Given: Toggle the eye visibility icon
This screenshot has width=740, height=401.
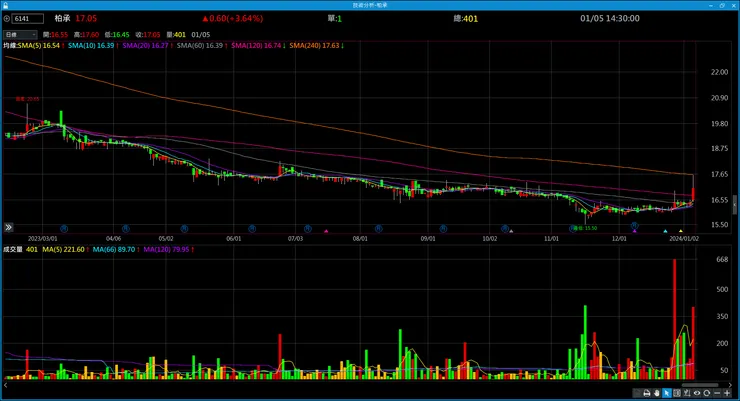Looking at the screenshot, I should click(697, 393).
